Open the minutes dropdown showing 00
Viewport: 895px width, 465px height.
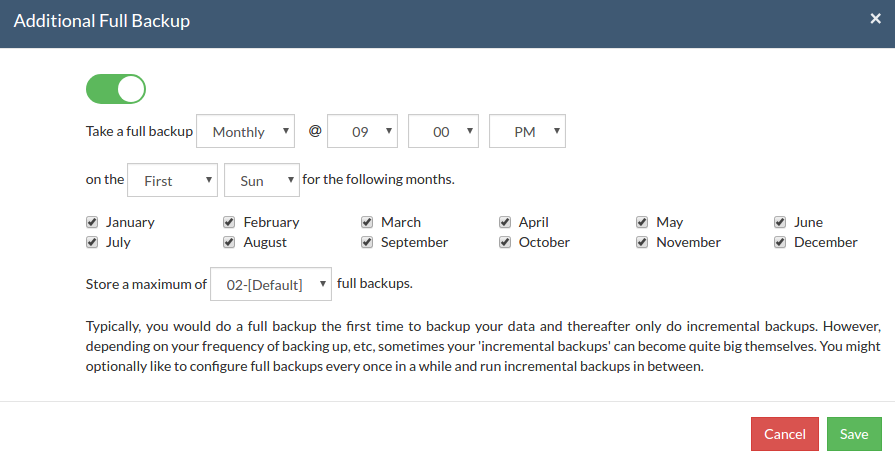click(444, 131)
